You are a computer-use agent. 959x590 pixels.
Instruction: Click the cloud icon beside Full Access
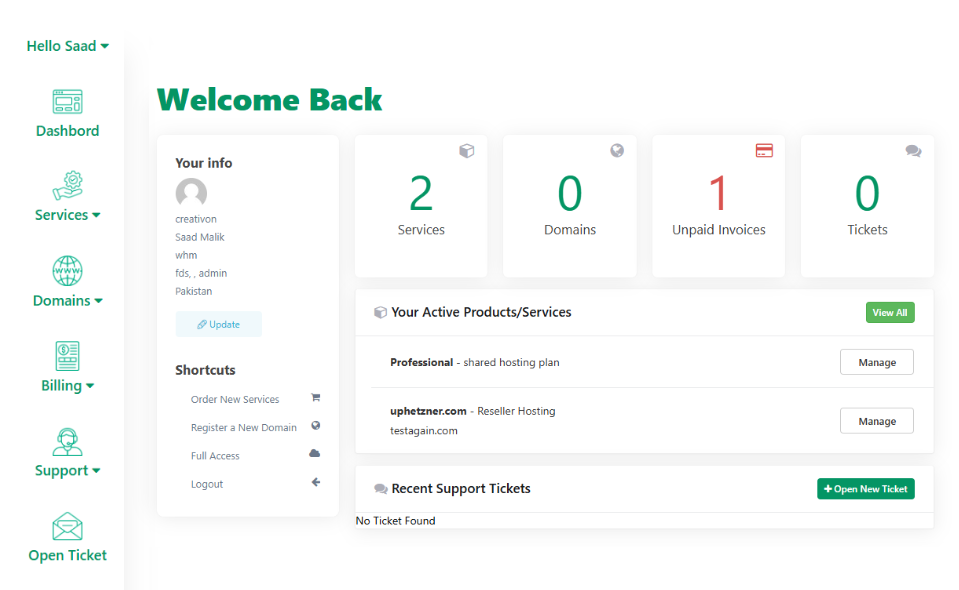pyautogui.click(x=315, y=454)
